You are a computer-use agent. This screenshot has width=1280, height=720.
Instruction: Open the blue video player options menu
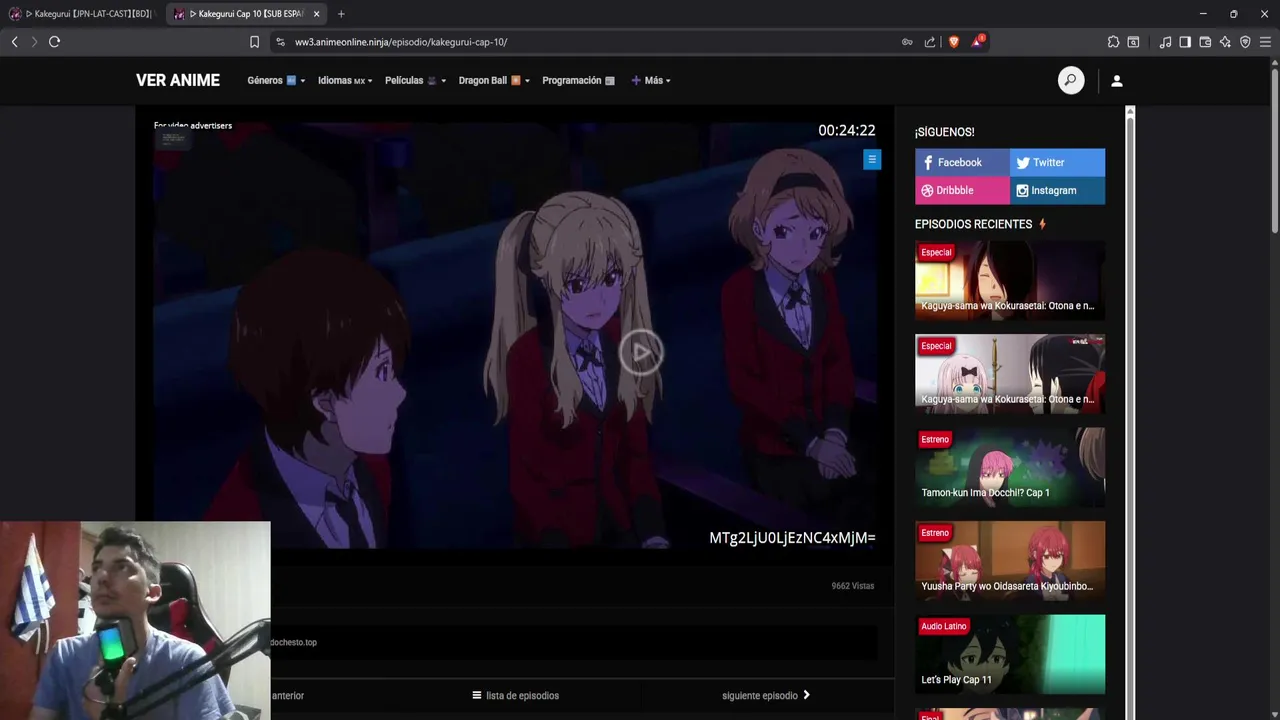(872, 160)
